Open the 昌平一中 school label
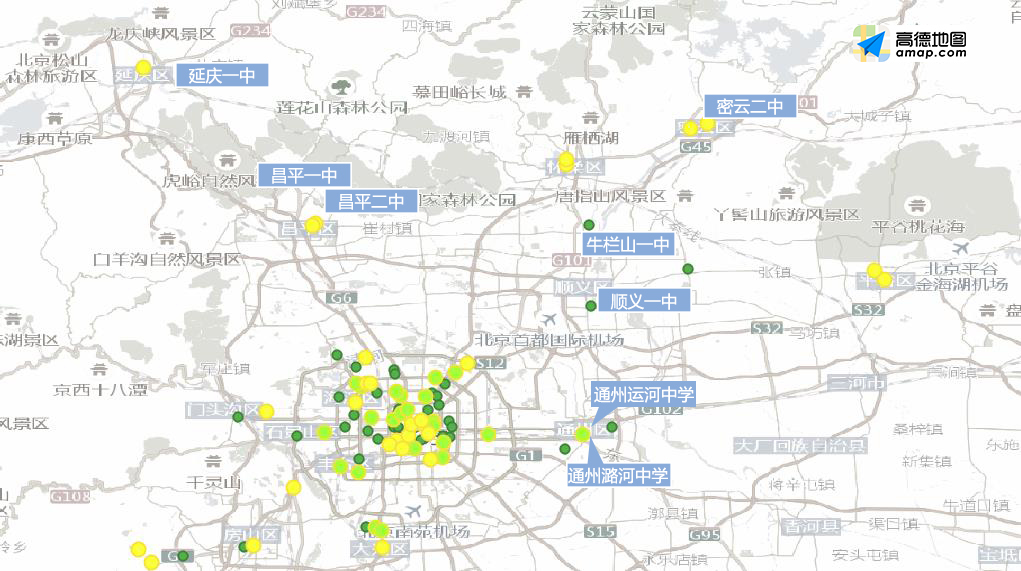Viewport: 1021px width, 571px height. (x=304, y=175)
